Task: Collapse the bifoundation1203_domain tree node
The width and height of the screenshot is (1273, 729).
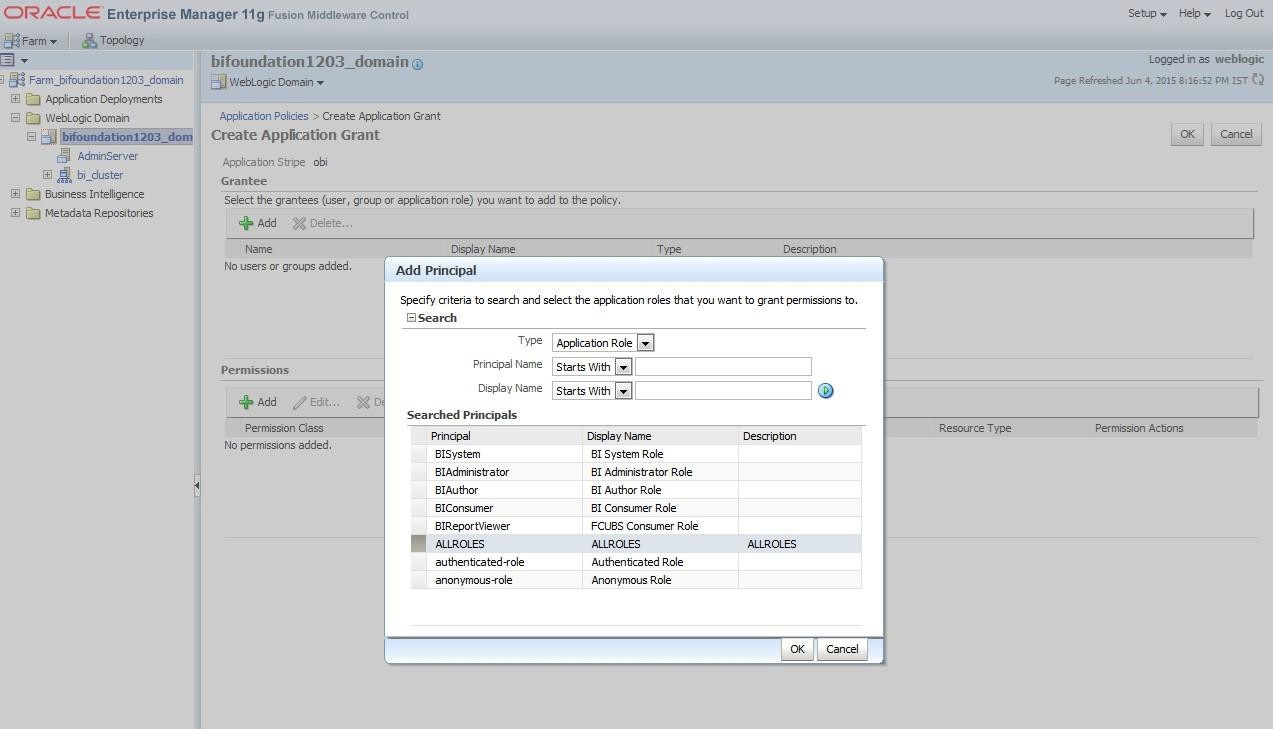Action: (32, 137)
